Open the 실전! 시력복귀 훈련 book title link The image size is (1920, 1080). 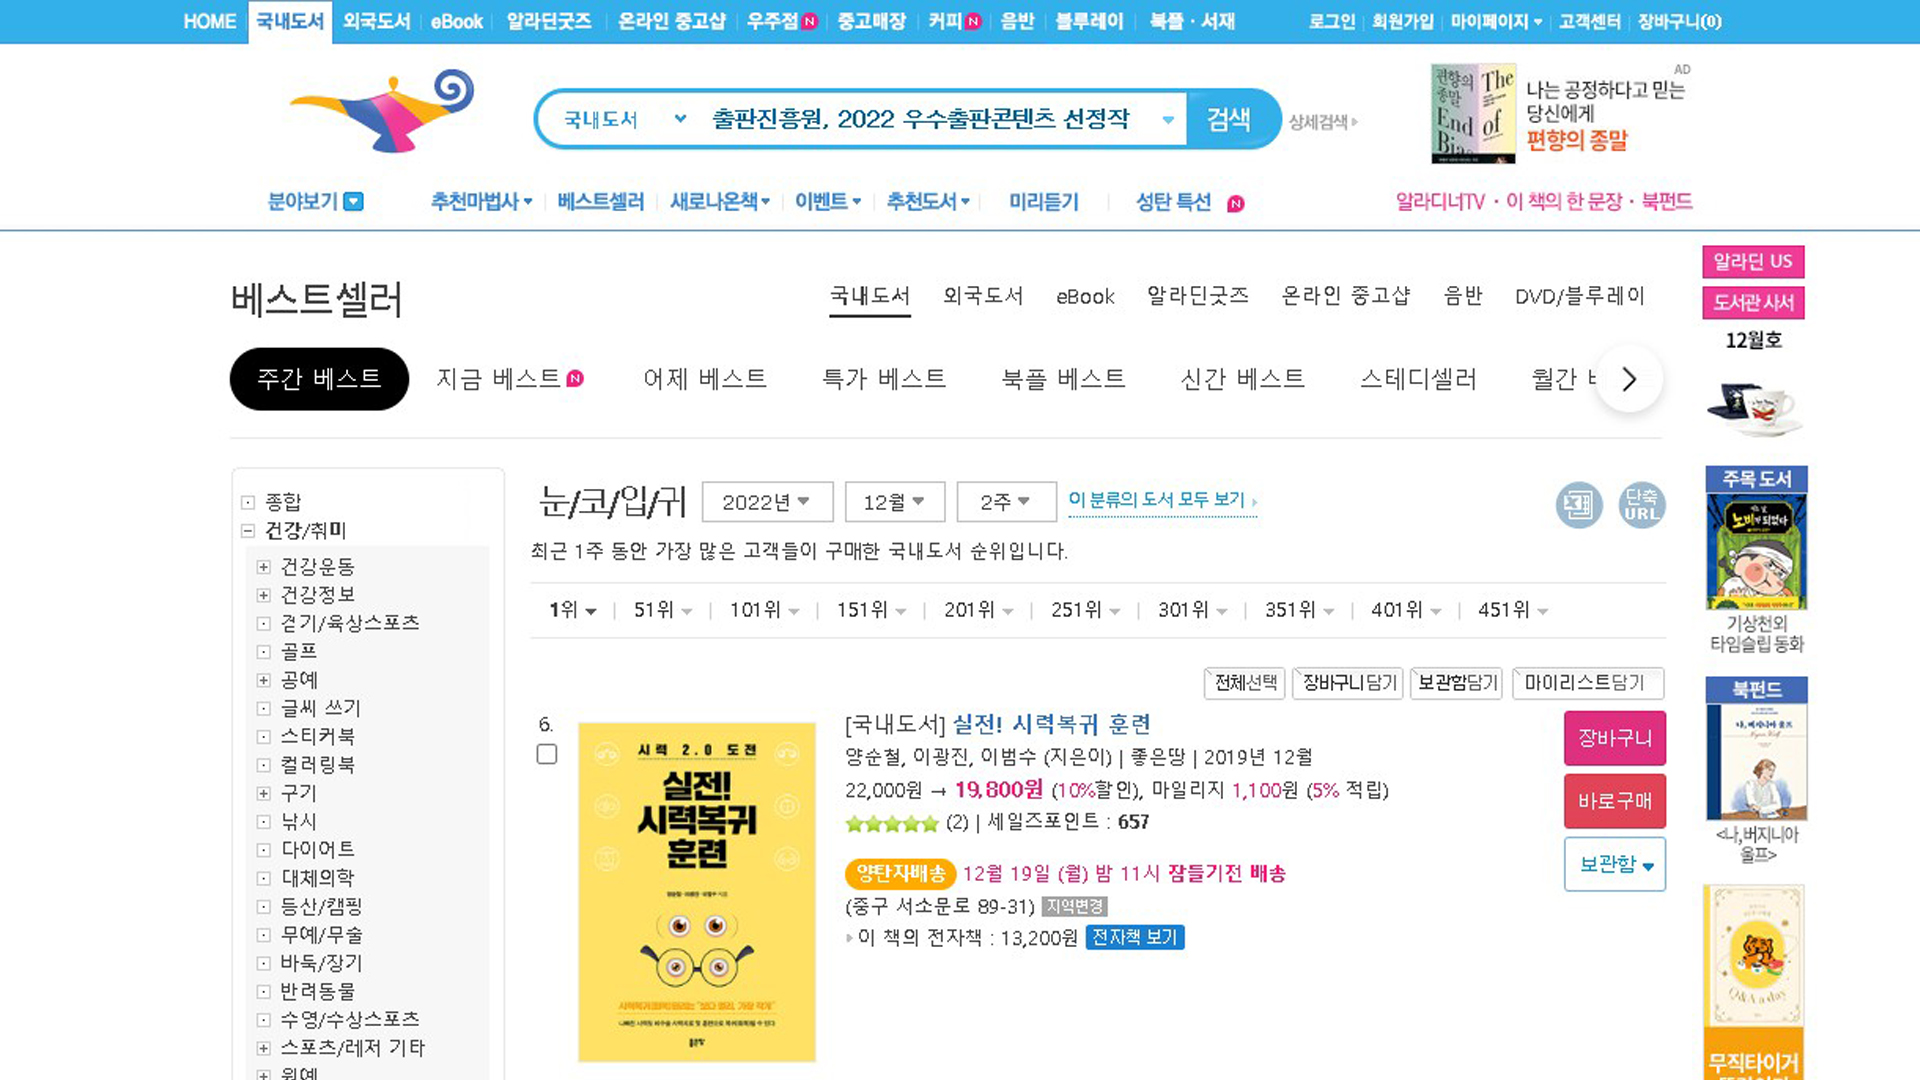click(1051, 724)
